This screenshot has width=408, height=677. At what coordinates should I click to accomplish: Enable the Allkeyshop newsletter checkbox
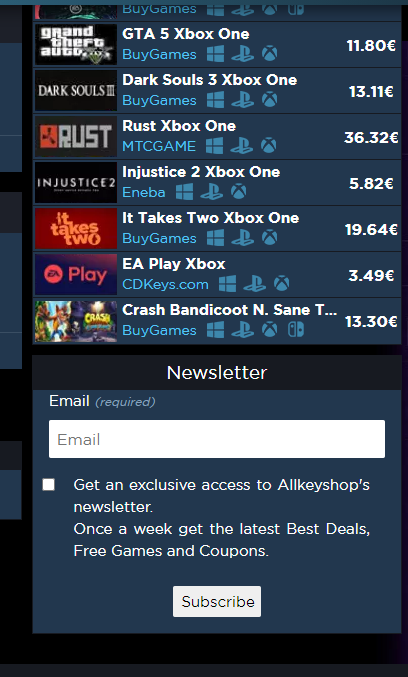[x=49, y=484]
